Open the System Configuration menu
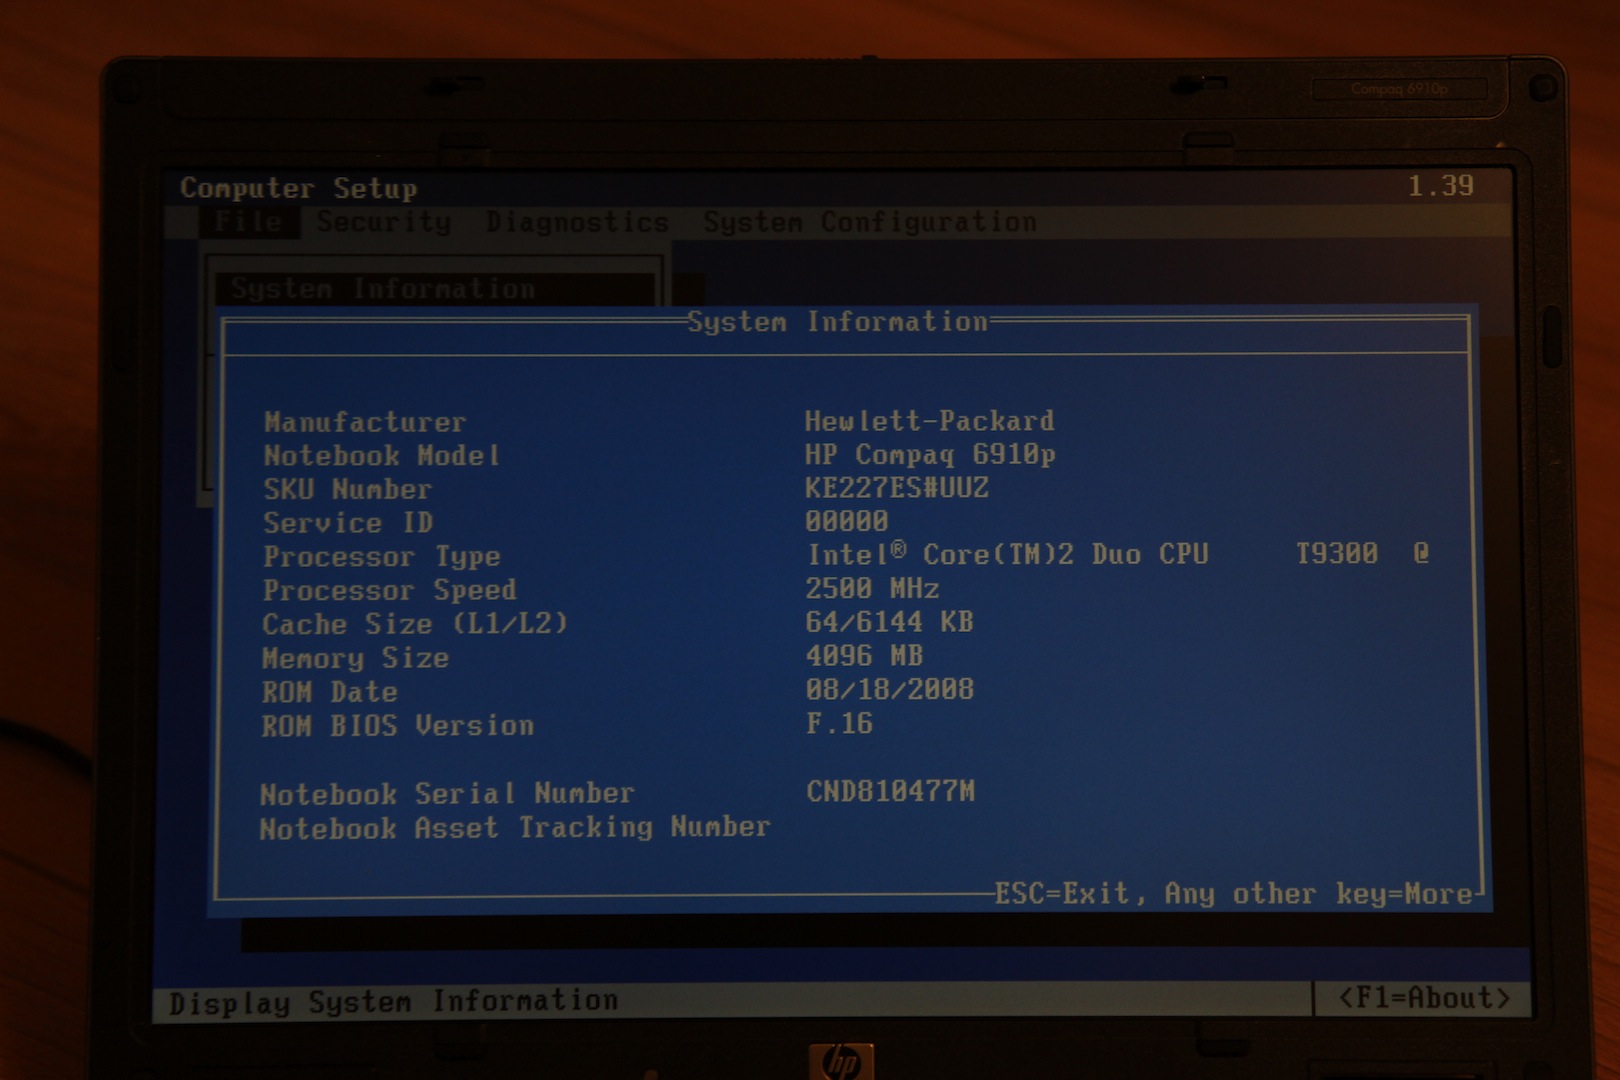This screenshot has height=1080, width=1620. (869, 222)
